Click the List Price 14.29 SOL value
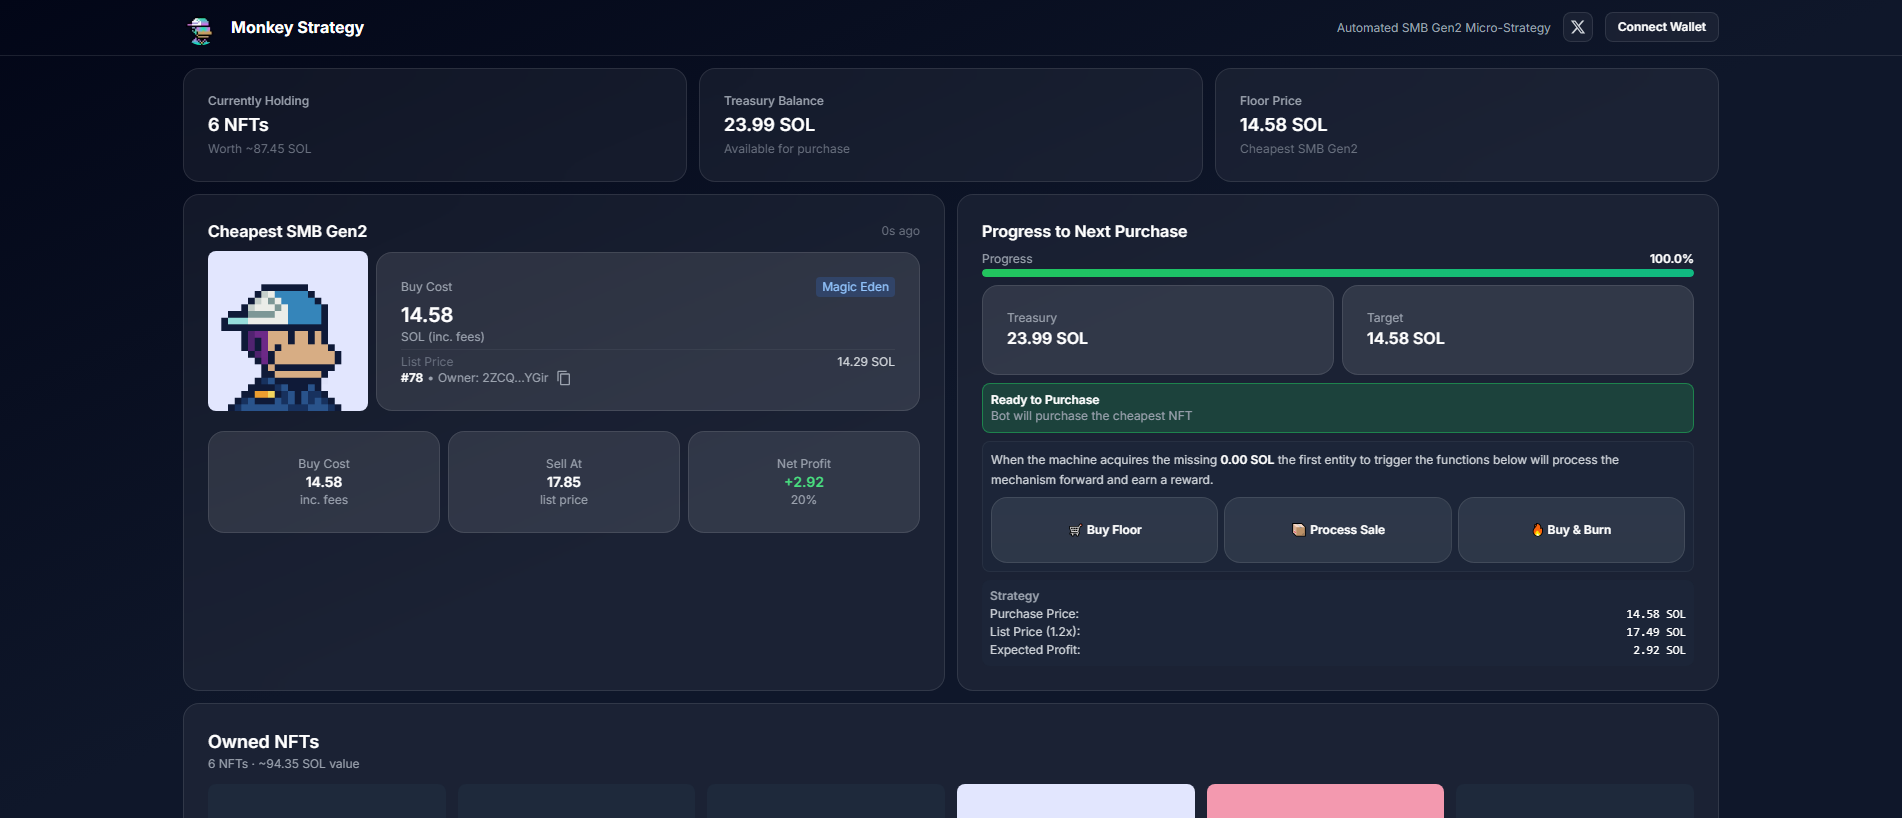Screen dimensions: 1902x818 click(866, 362)
